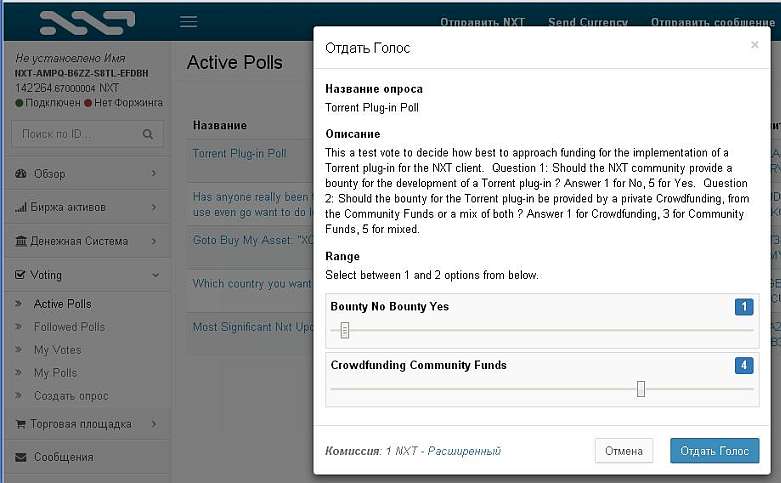Screen dimensions: 781x483
Task: Toggle the hamburger sidebar menu icon
Action: point(188,22)
